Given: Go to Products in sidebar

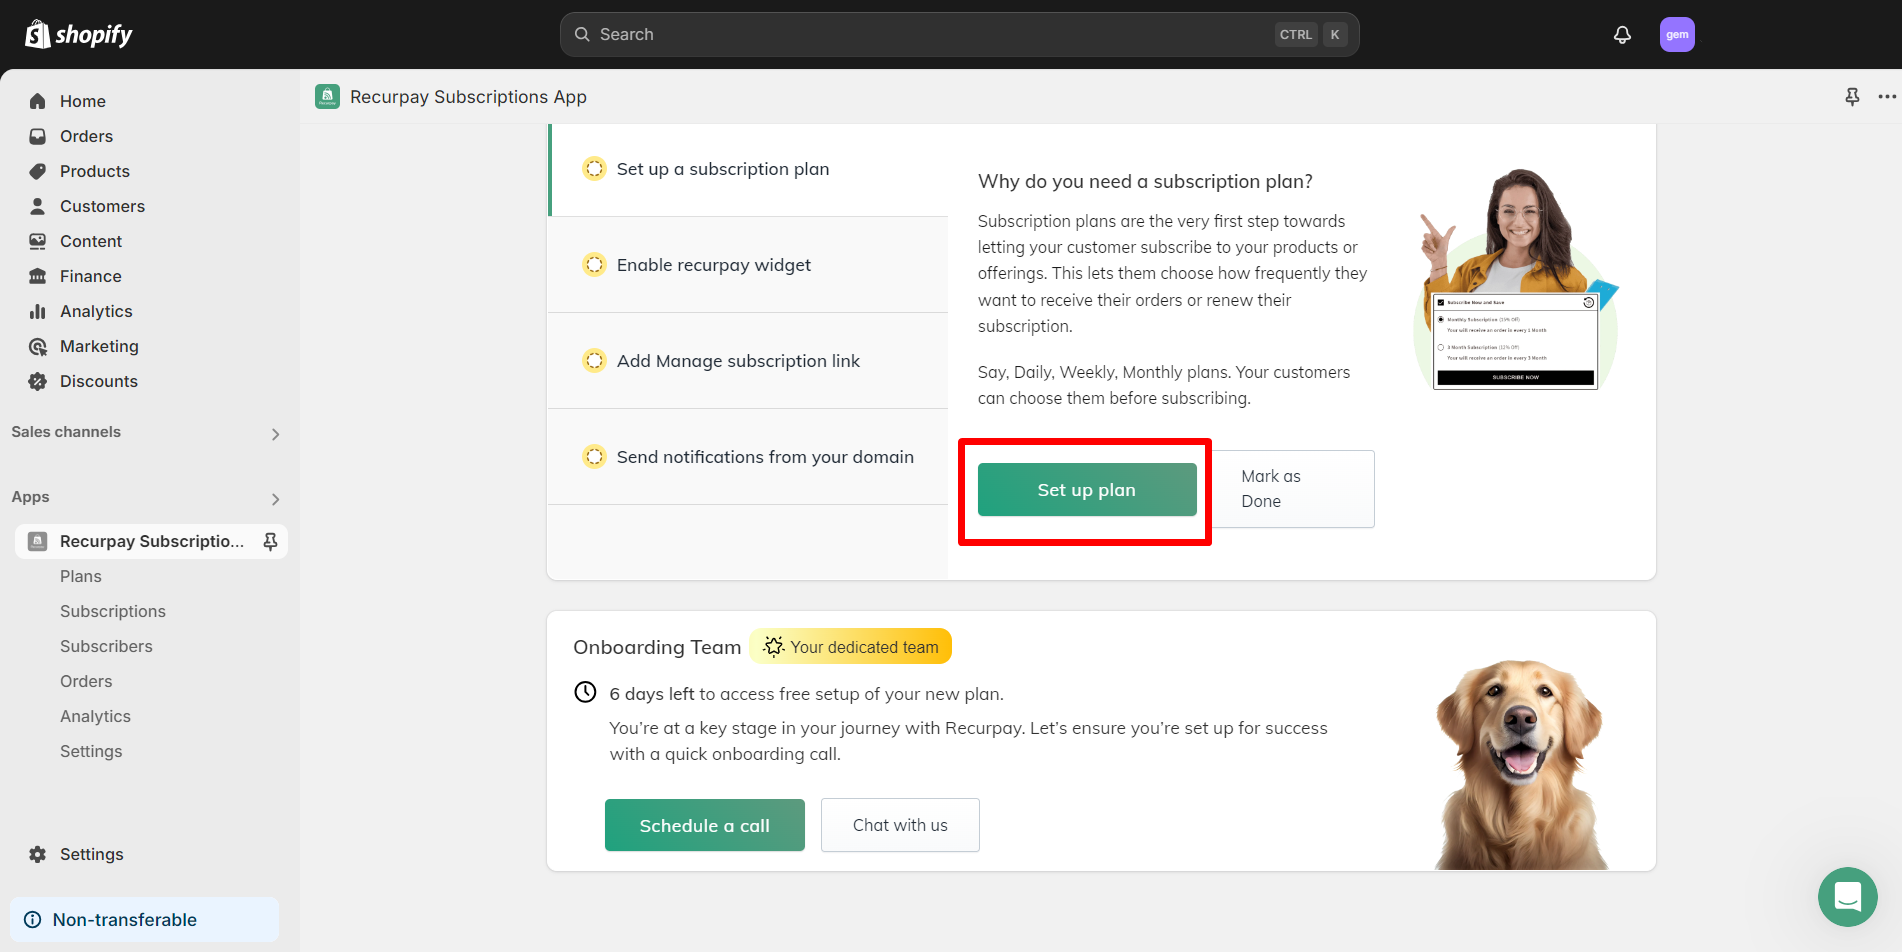Looking at the screenshot, I should [95, 171].
